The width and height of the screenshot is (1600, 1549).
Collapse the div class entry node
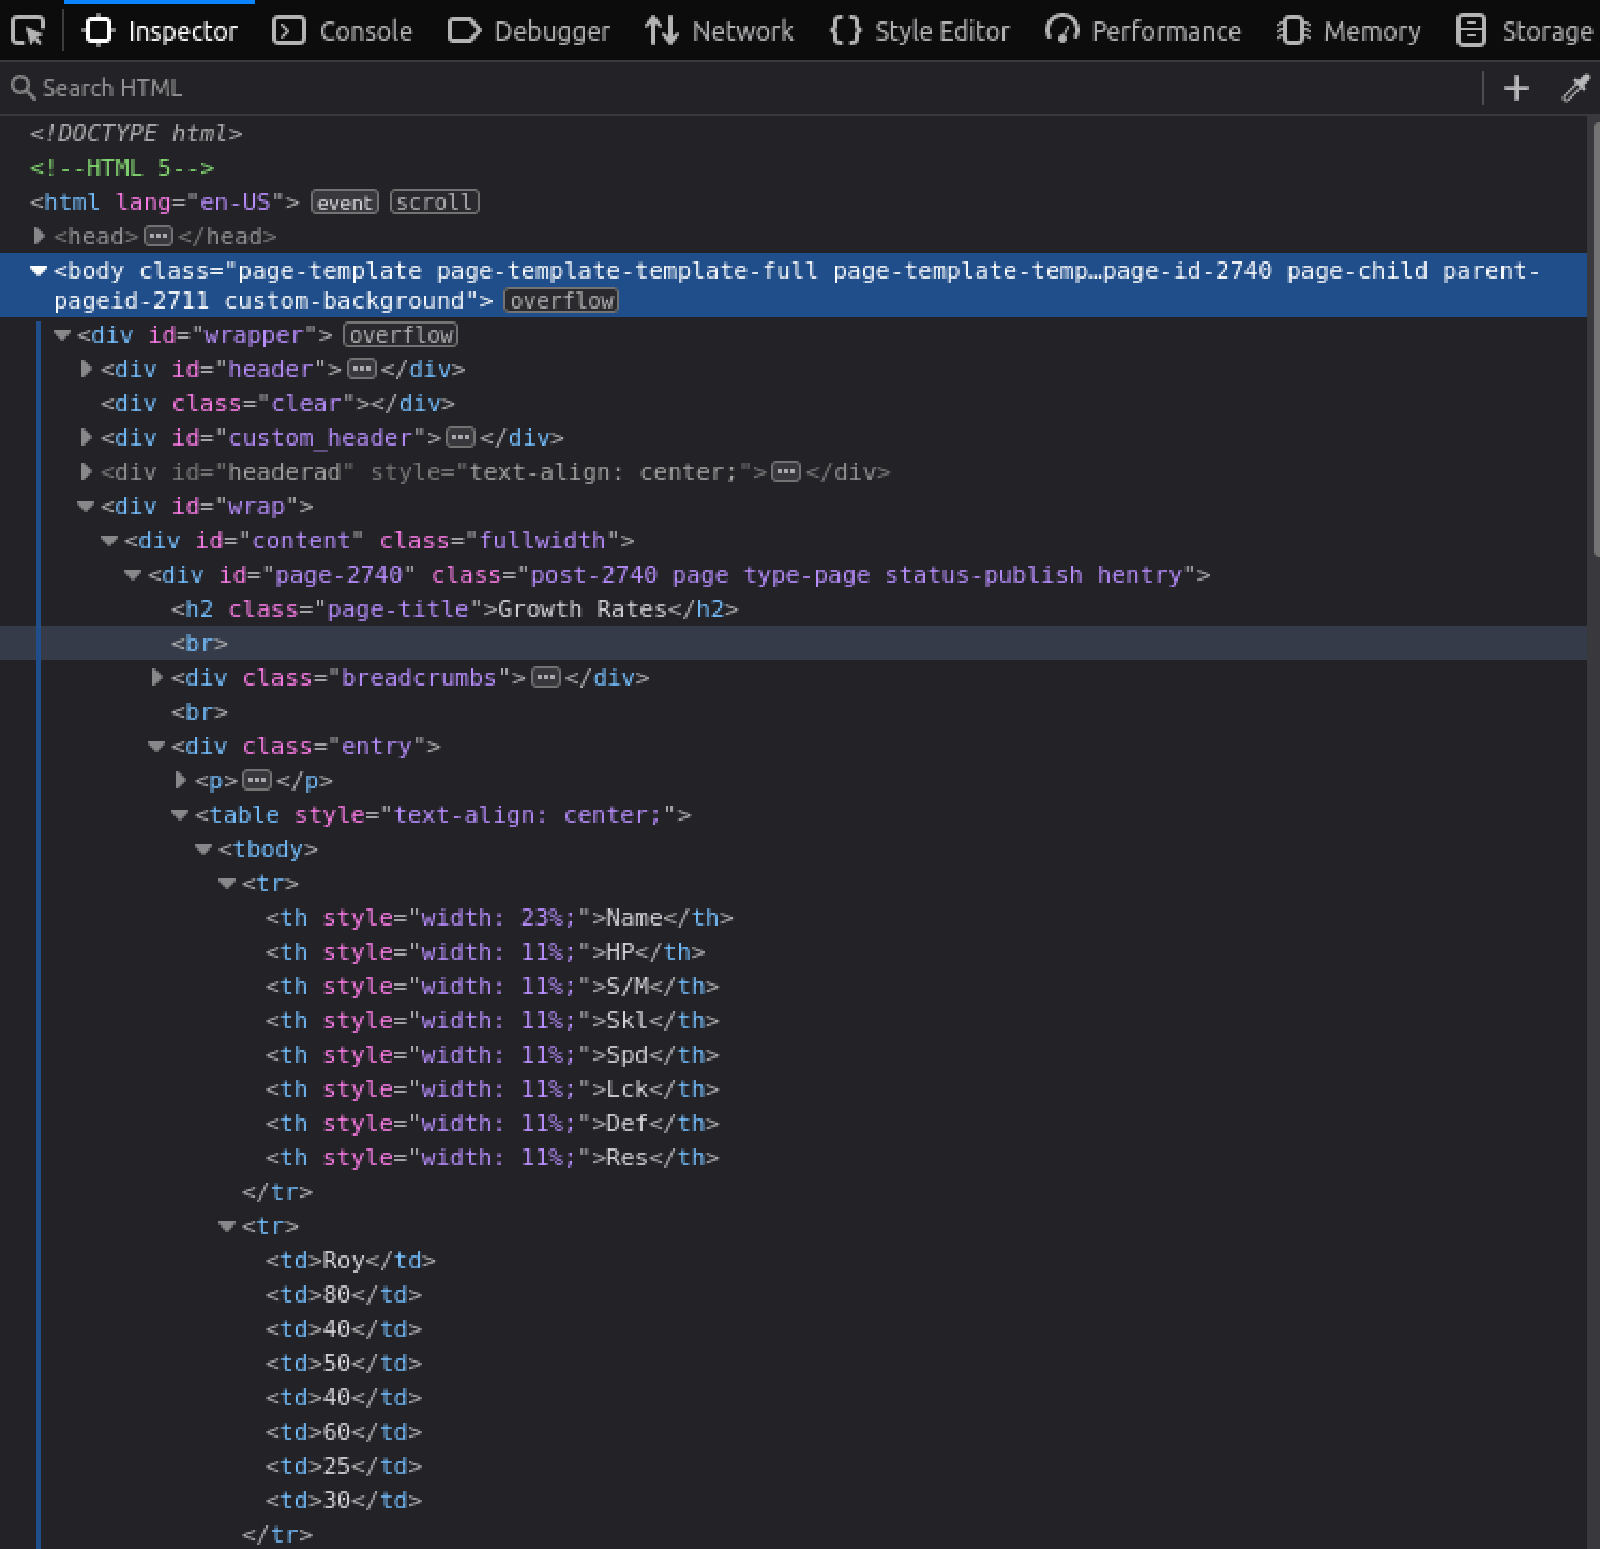tap(156, 747)
